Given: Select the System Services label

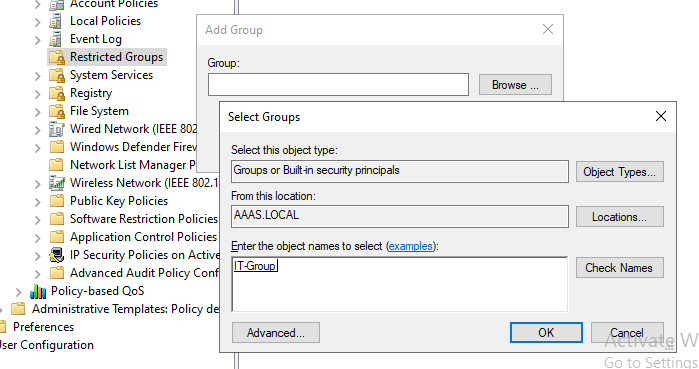Looking at the screenshot, I should coord(111,75).
